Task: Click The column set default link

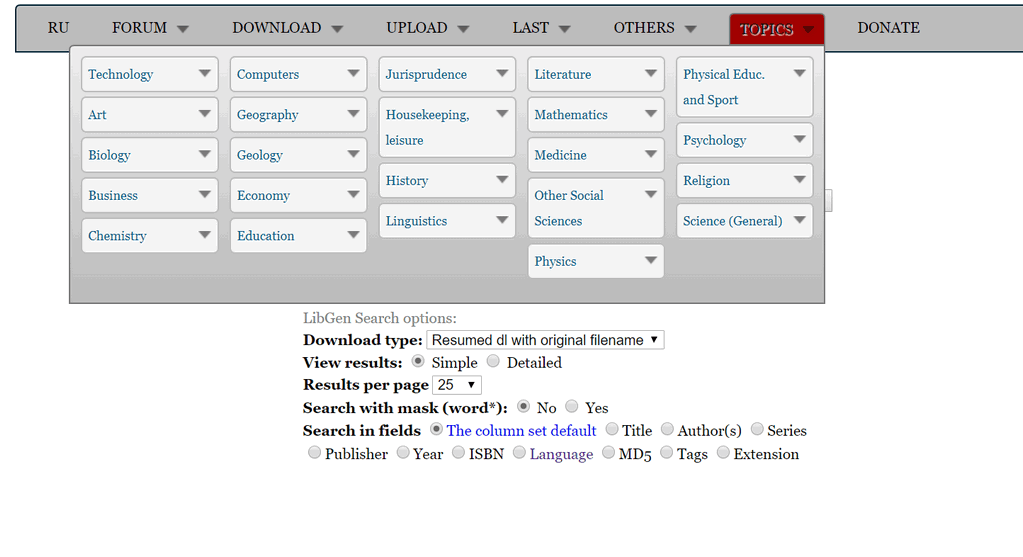Action: pyautogui.click(x=521, y=430)
